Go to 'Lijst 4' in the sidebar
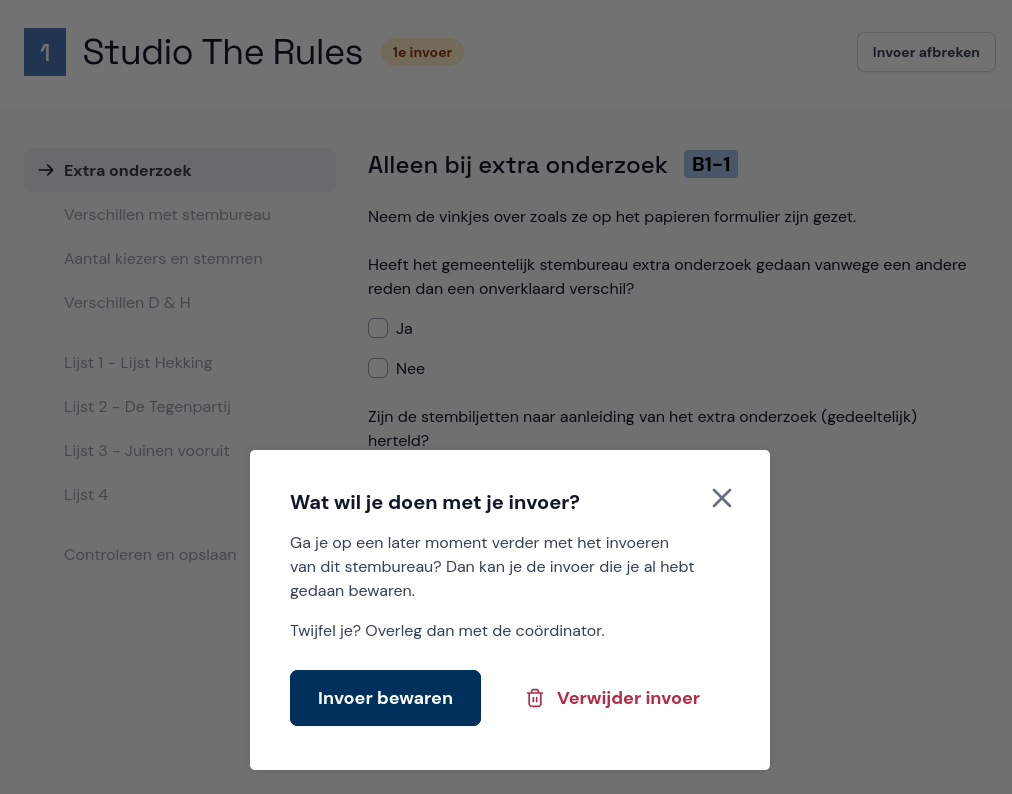Screen dimensions: 1012x794 click(86, 495)
